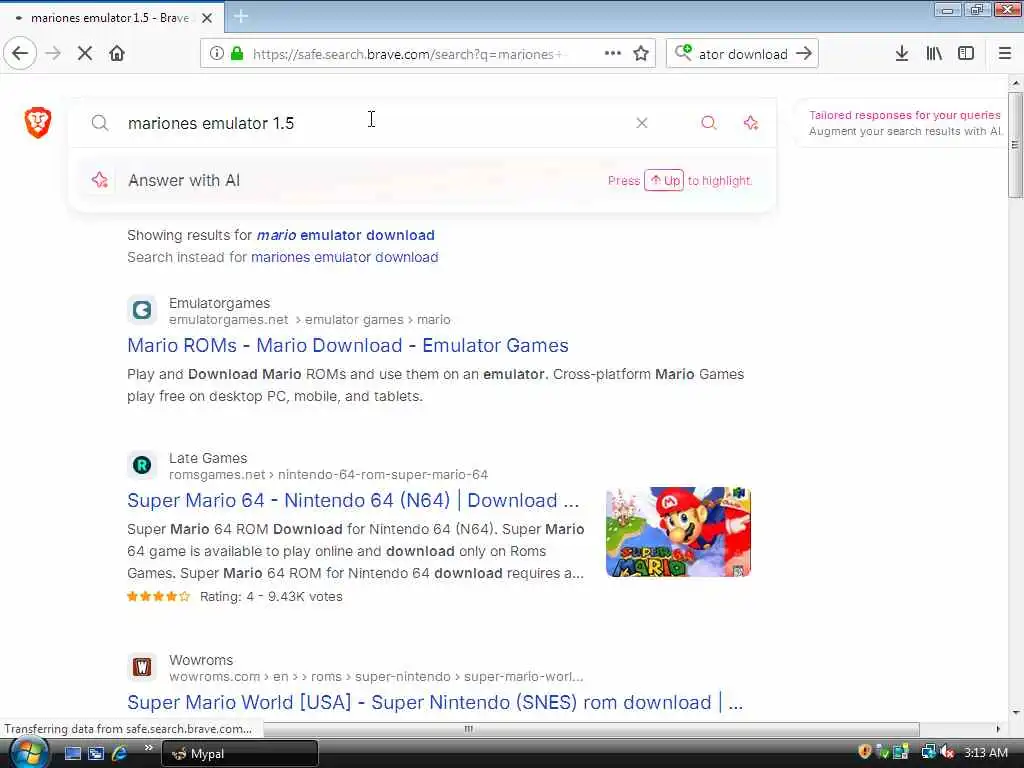
Task: Open the hamburger application menu
Action: click(x=1004, y=54)
